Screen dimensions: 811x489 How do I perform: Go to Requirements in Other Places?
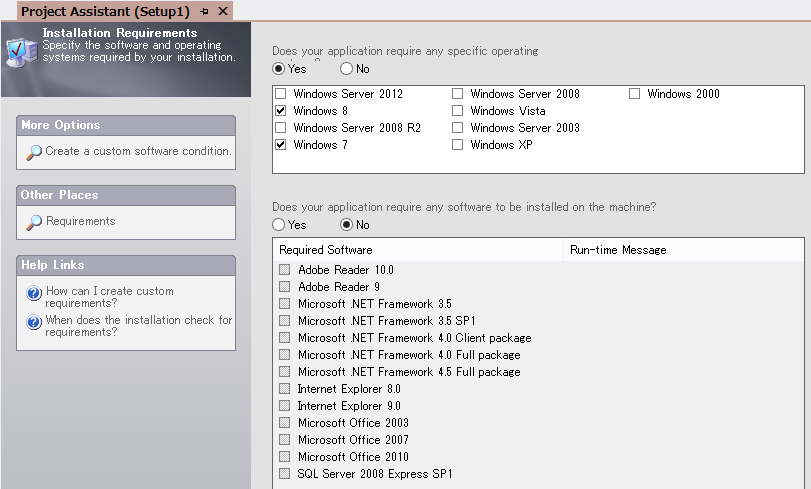click(81, 221)
